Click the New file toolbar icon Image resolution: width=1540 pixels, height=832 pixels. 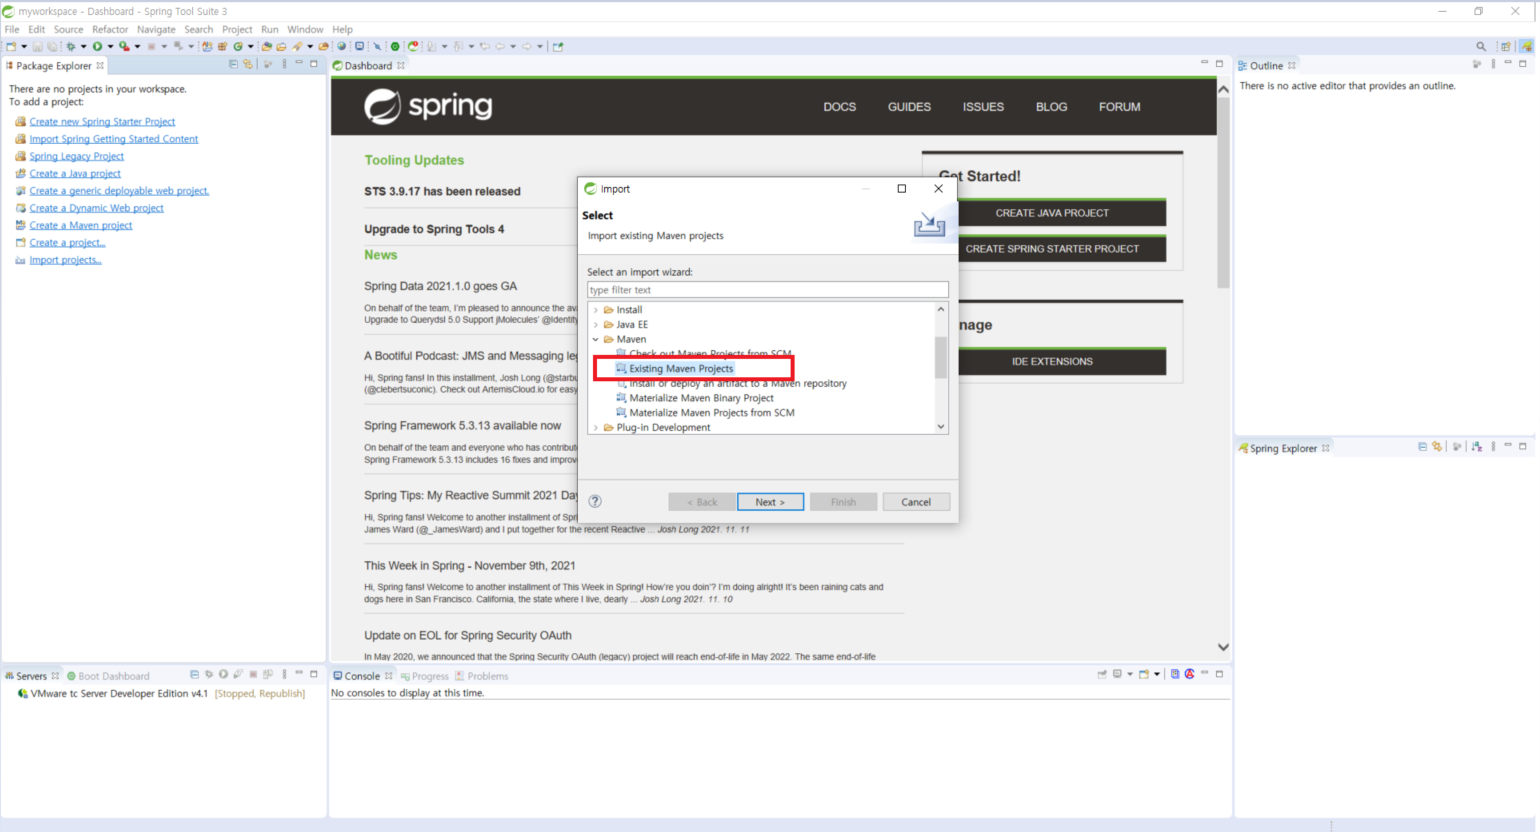point(10,46)
